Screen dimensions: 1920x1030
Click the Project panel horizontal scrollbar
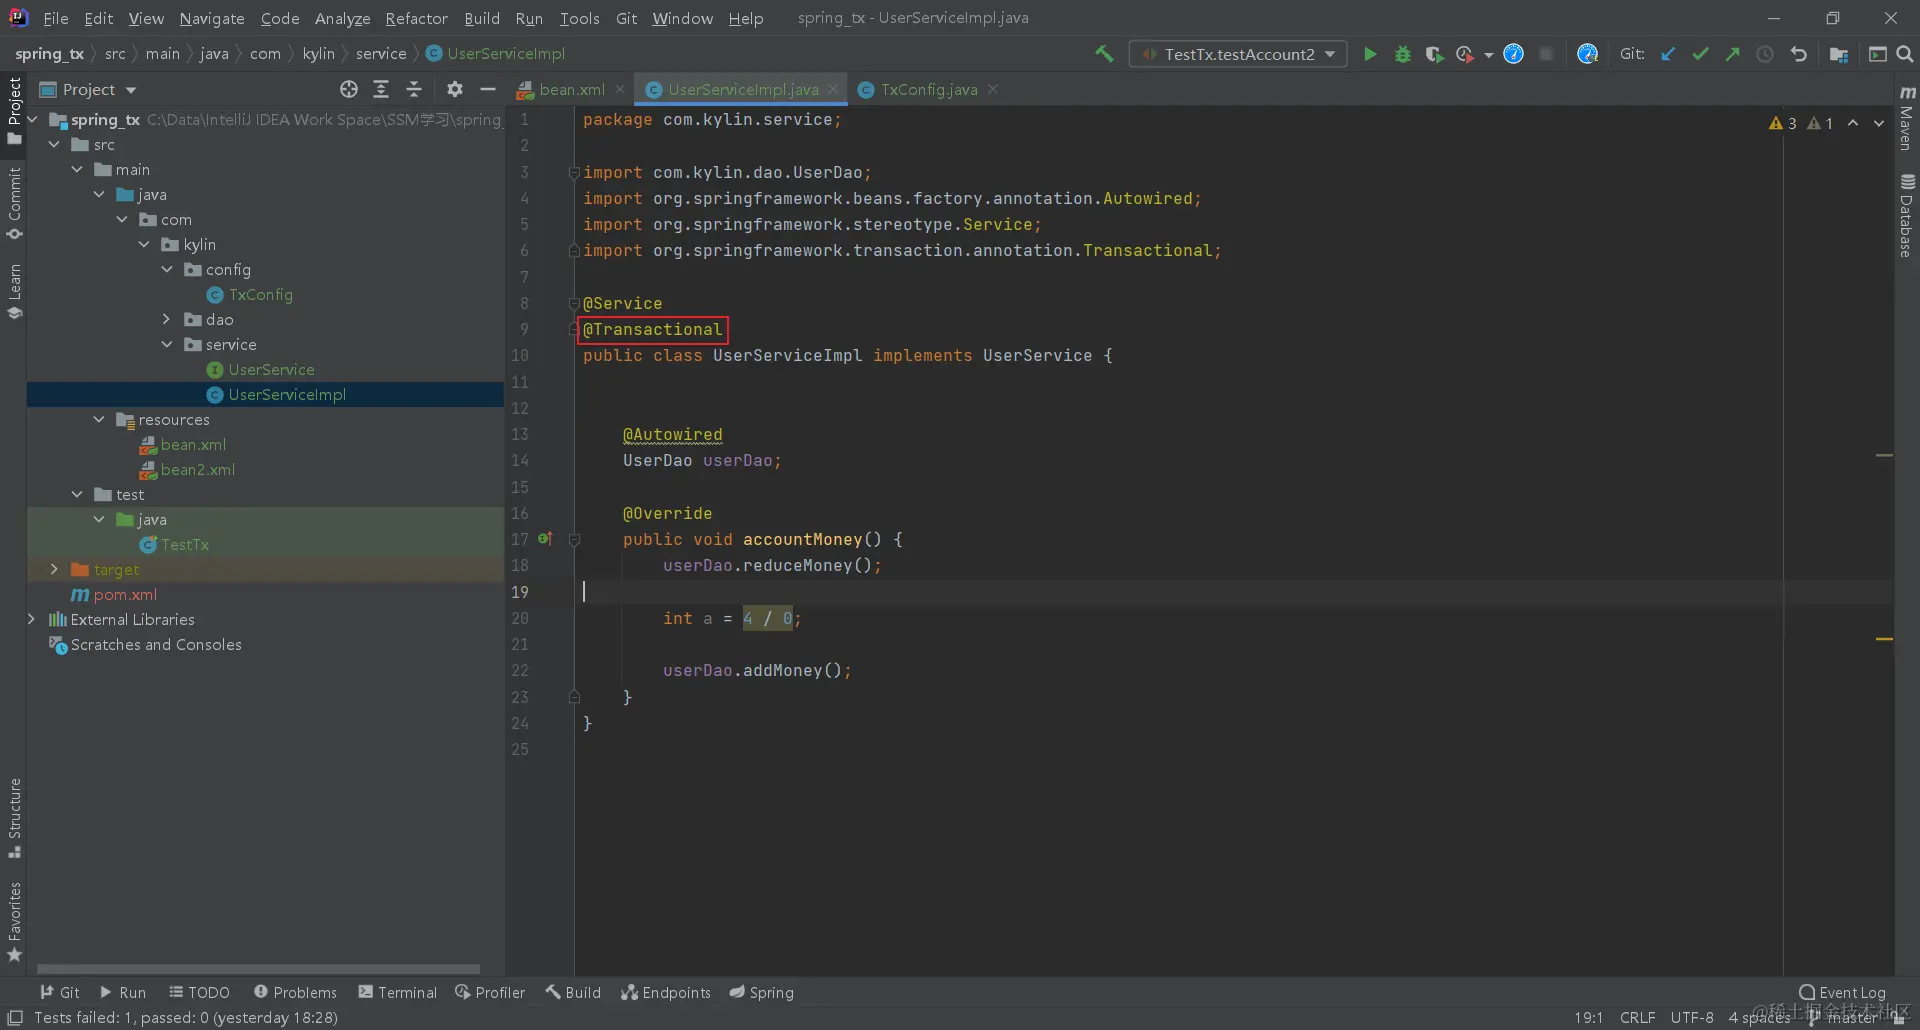[x=258, y=969]
